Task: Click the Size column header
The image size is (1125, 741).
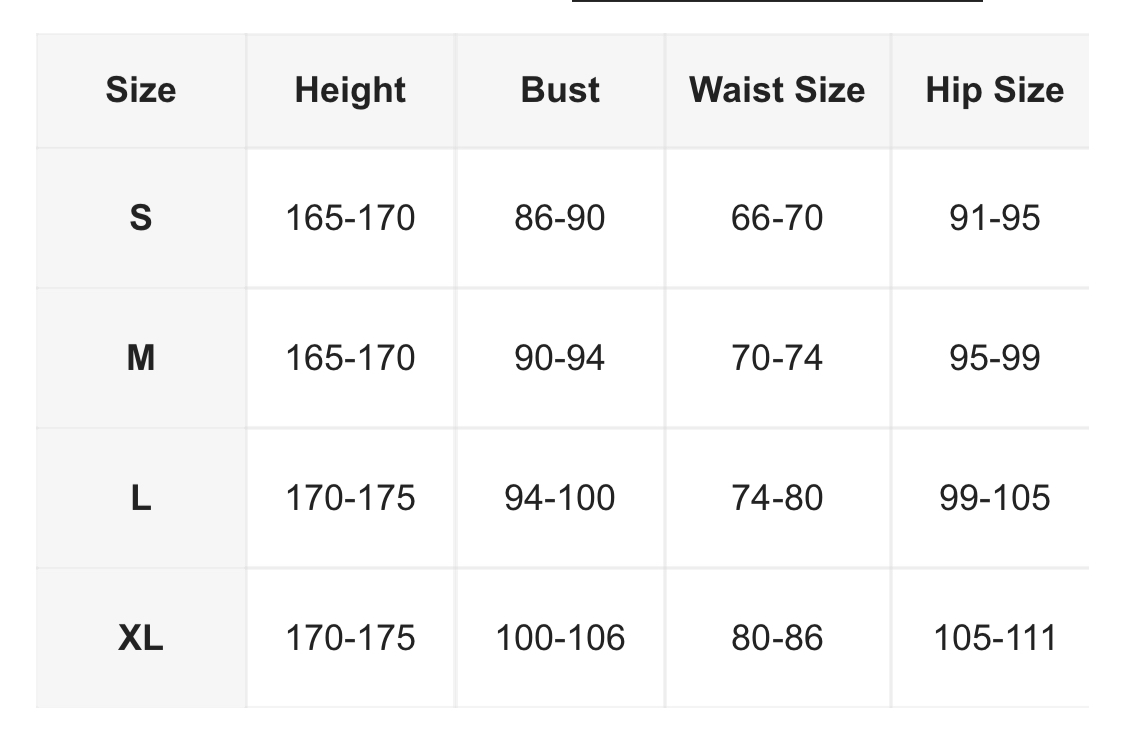Action: pos(141,90)
